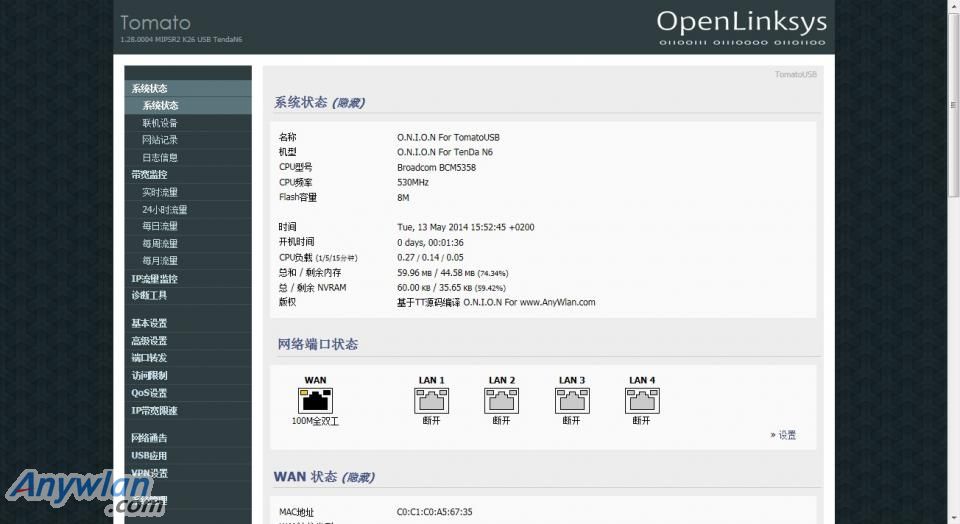Open IP带宽限速 bandwidth limiter
Viewport: 960px width, 524px height.
tap(188, 411)
